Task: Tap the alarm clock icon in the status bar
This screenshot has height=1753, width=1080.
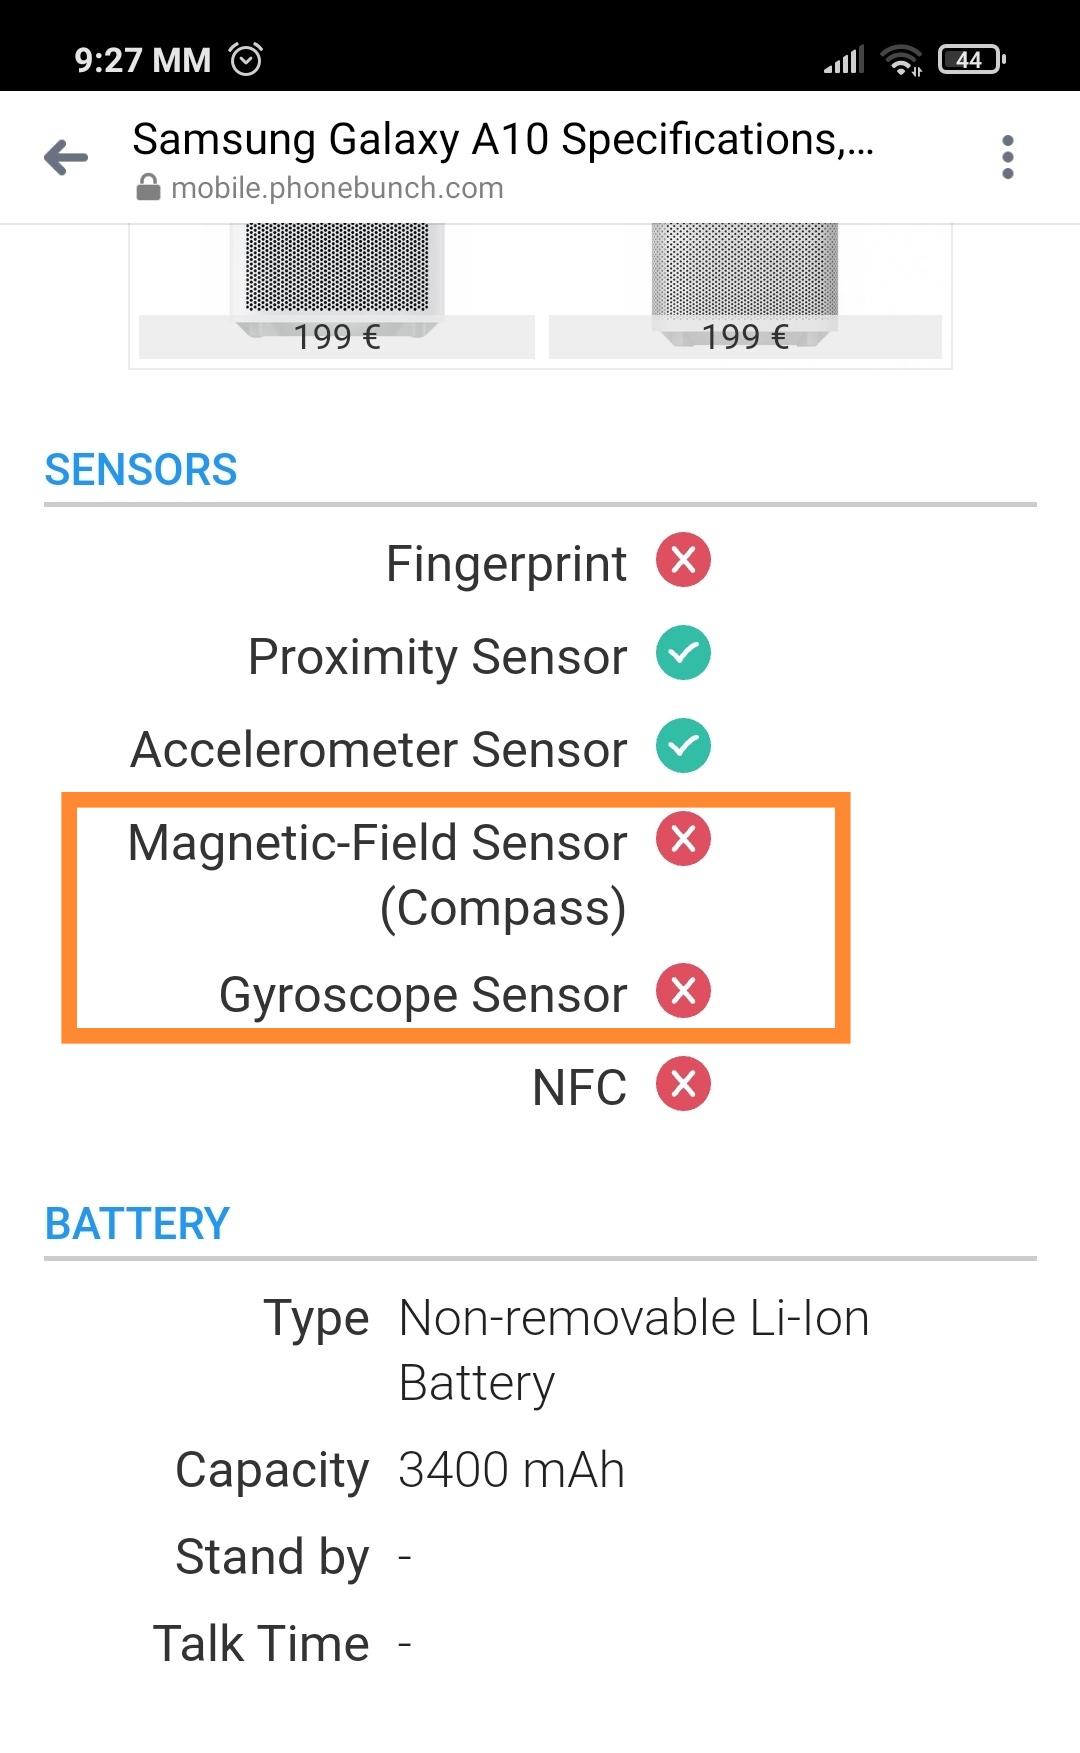Action: tap(246, 59)
